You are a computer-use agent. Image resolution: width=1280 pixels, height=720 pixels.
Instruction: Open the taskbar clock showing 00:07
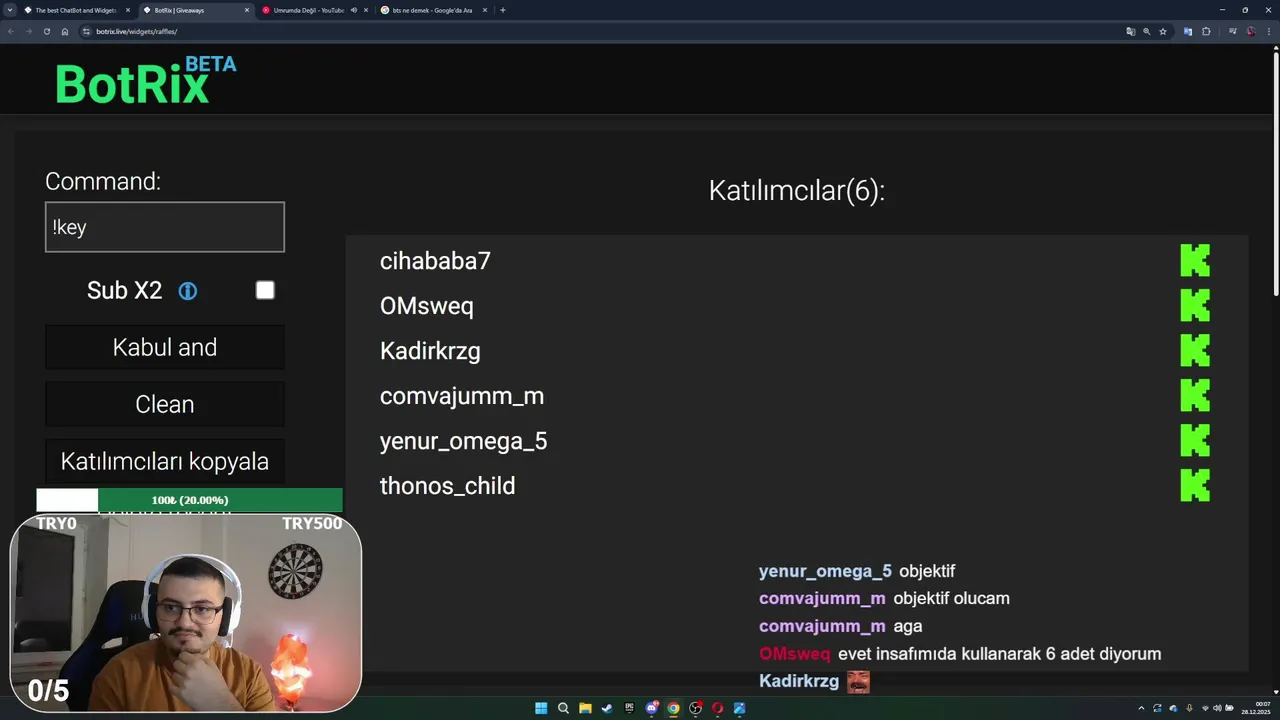[1256, 708]
